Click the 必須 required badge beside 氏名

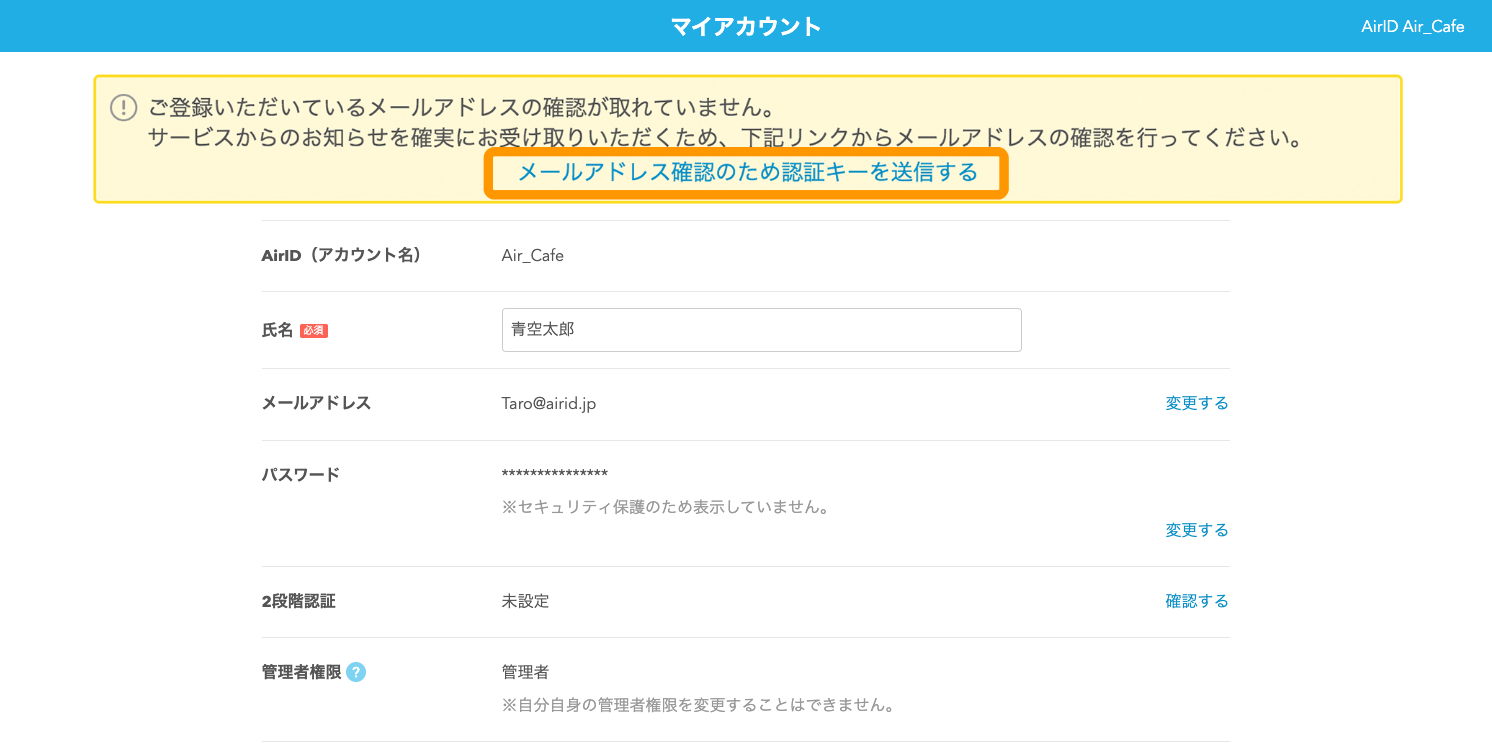pyautogui.click(x=314, y=330)
